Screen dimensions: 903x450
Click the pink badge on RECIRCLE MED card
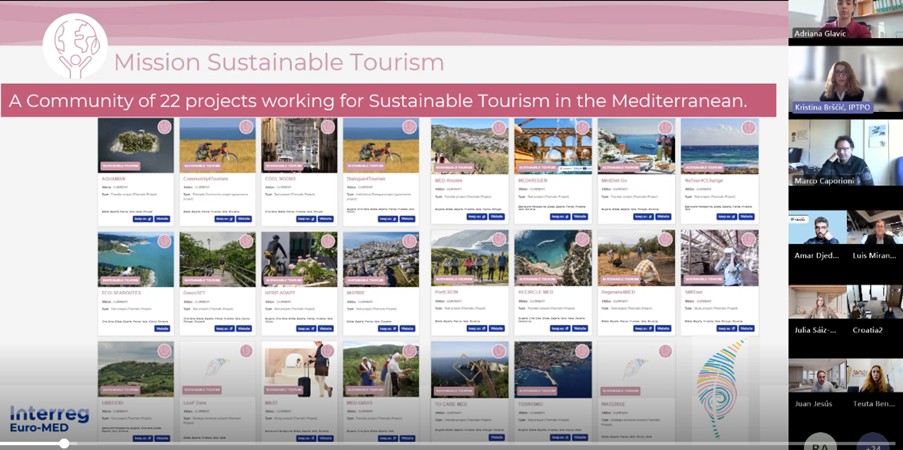point(581,240)
